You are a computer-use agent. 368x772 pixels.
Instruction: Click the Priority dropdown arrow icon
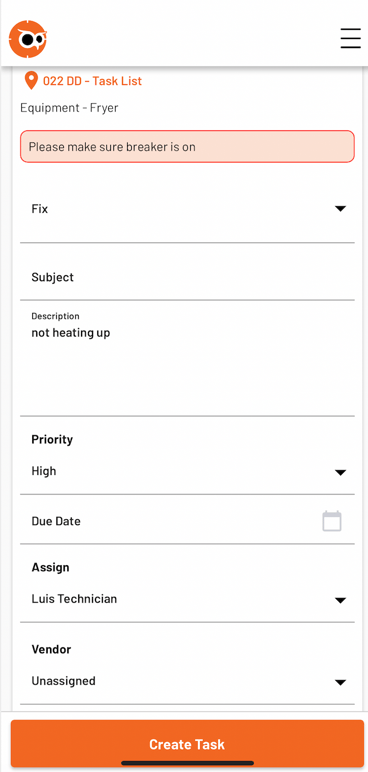[340, 473]
